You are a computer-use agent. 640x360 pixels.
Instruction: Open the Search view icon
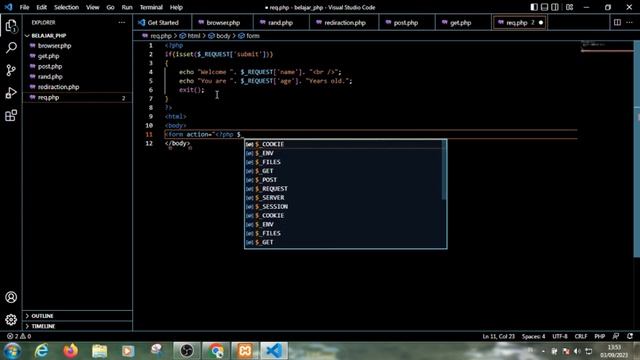[11, 48]
